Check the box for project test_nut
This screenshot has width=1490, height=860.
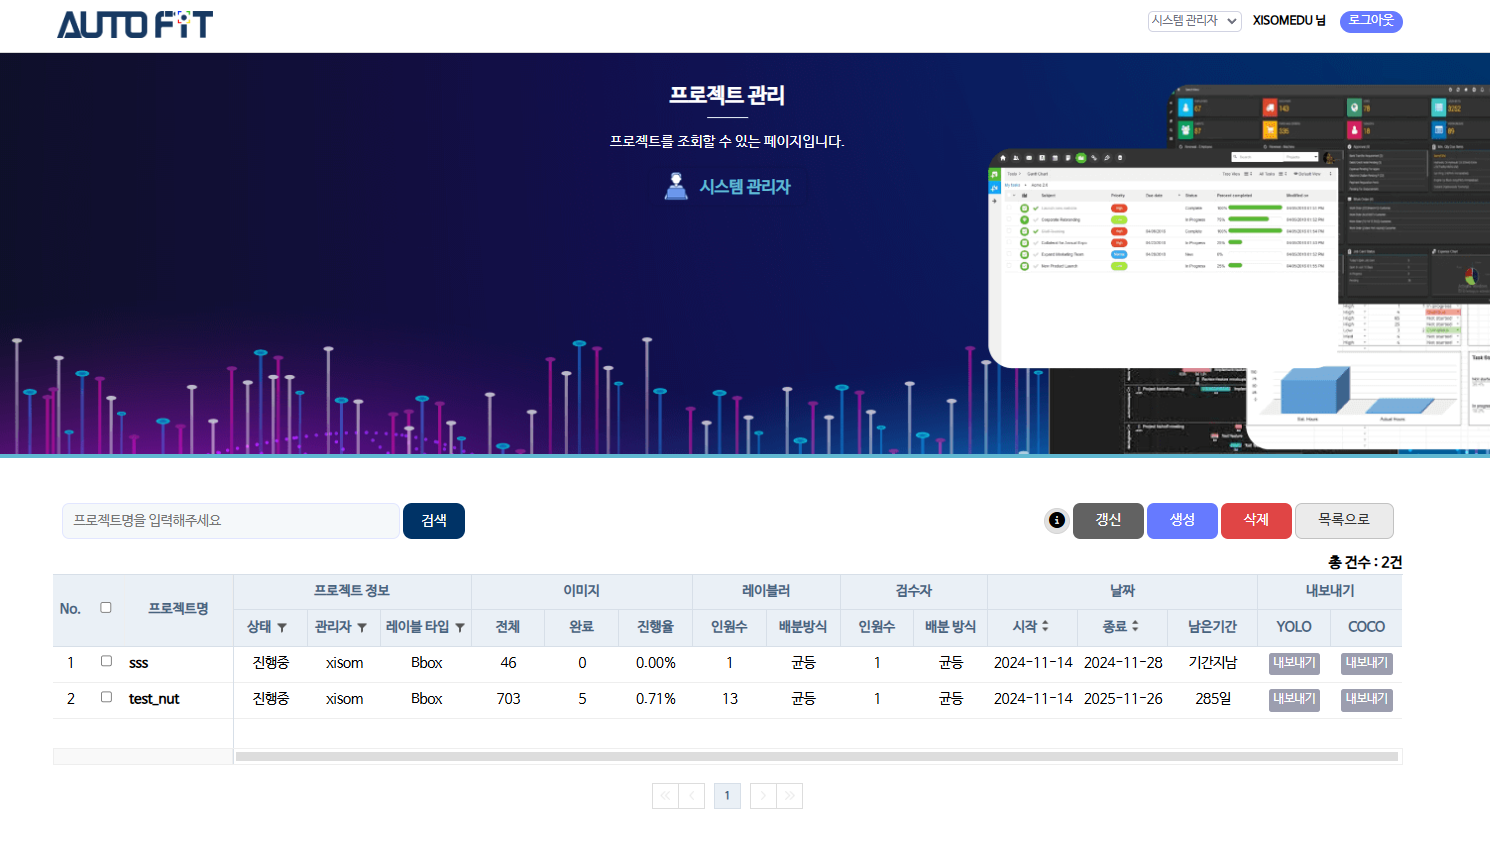(x=106, y=697)
